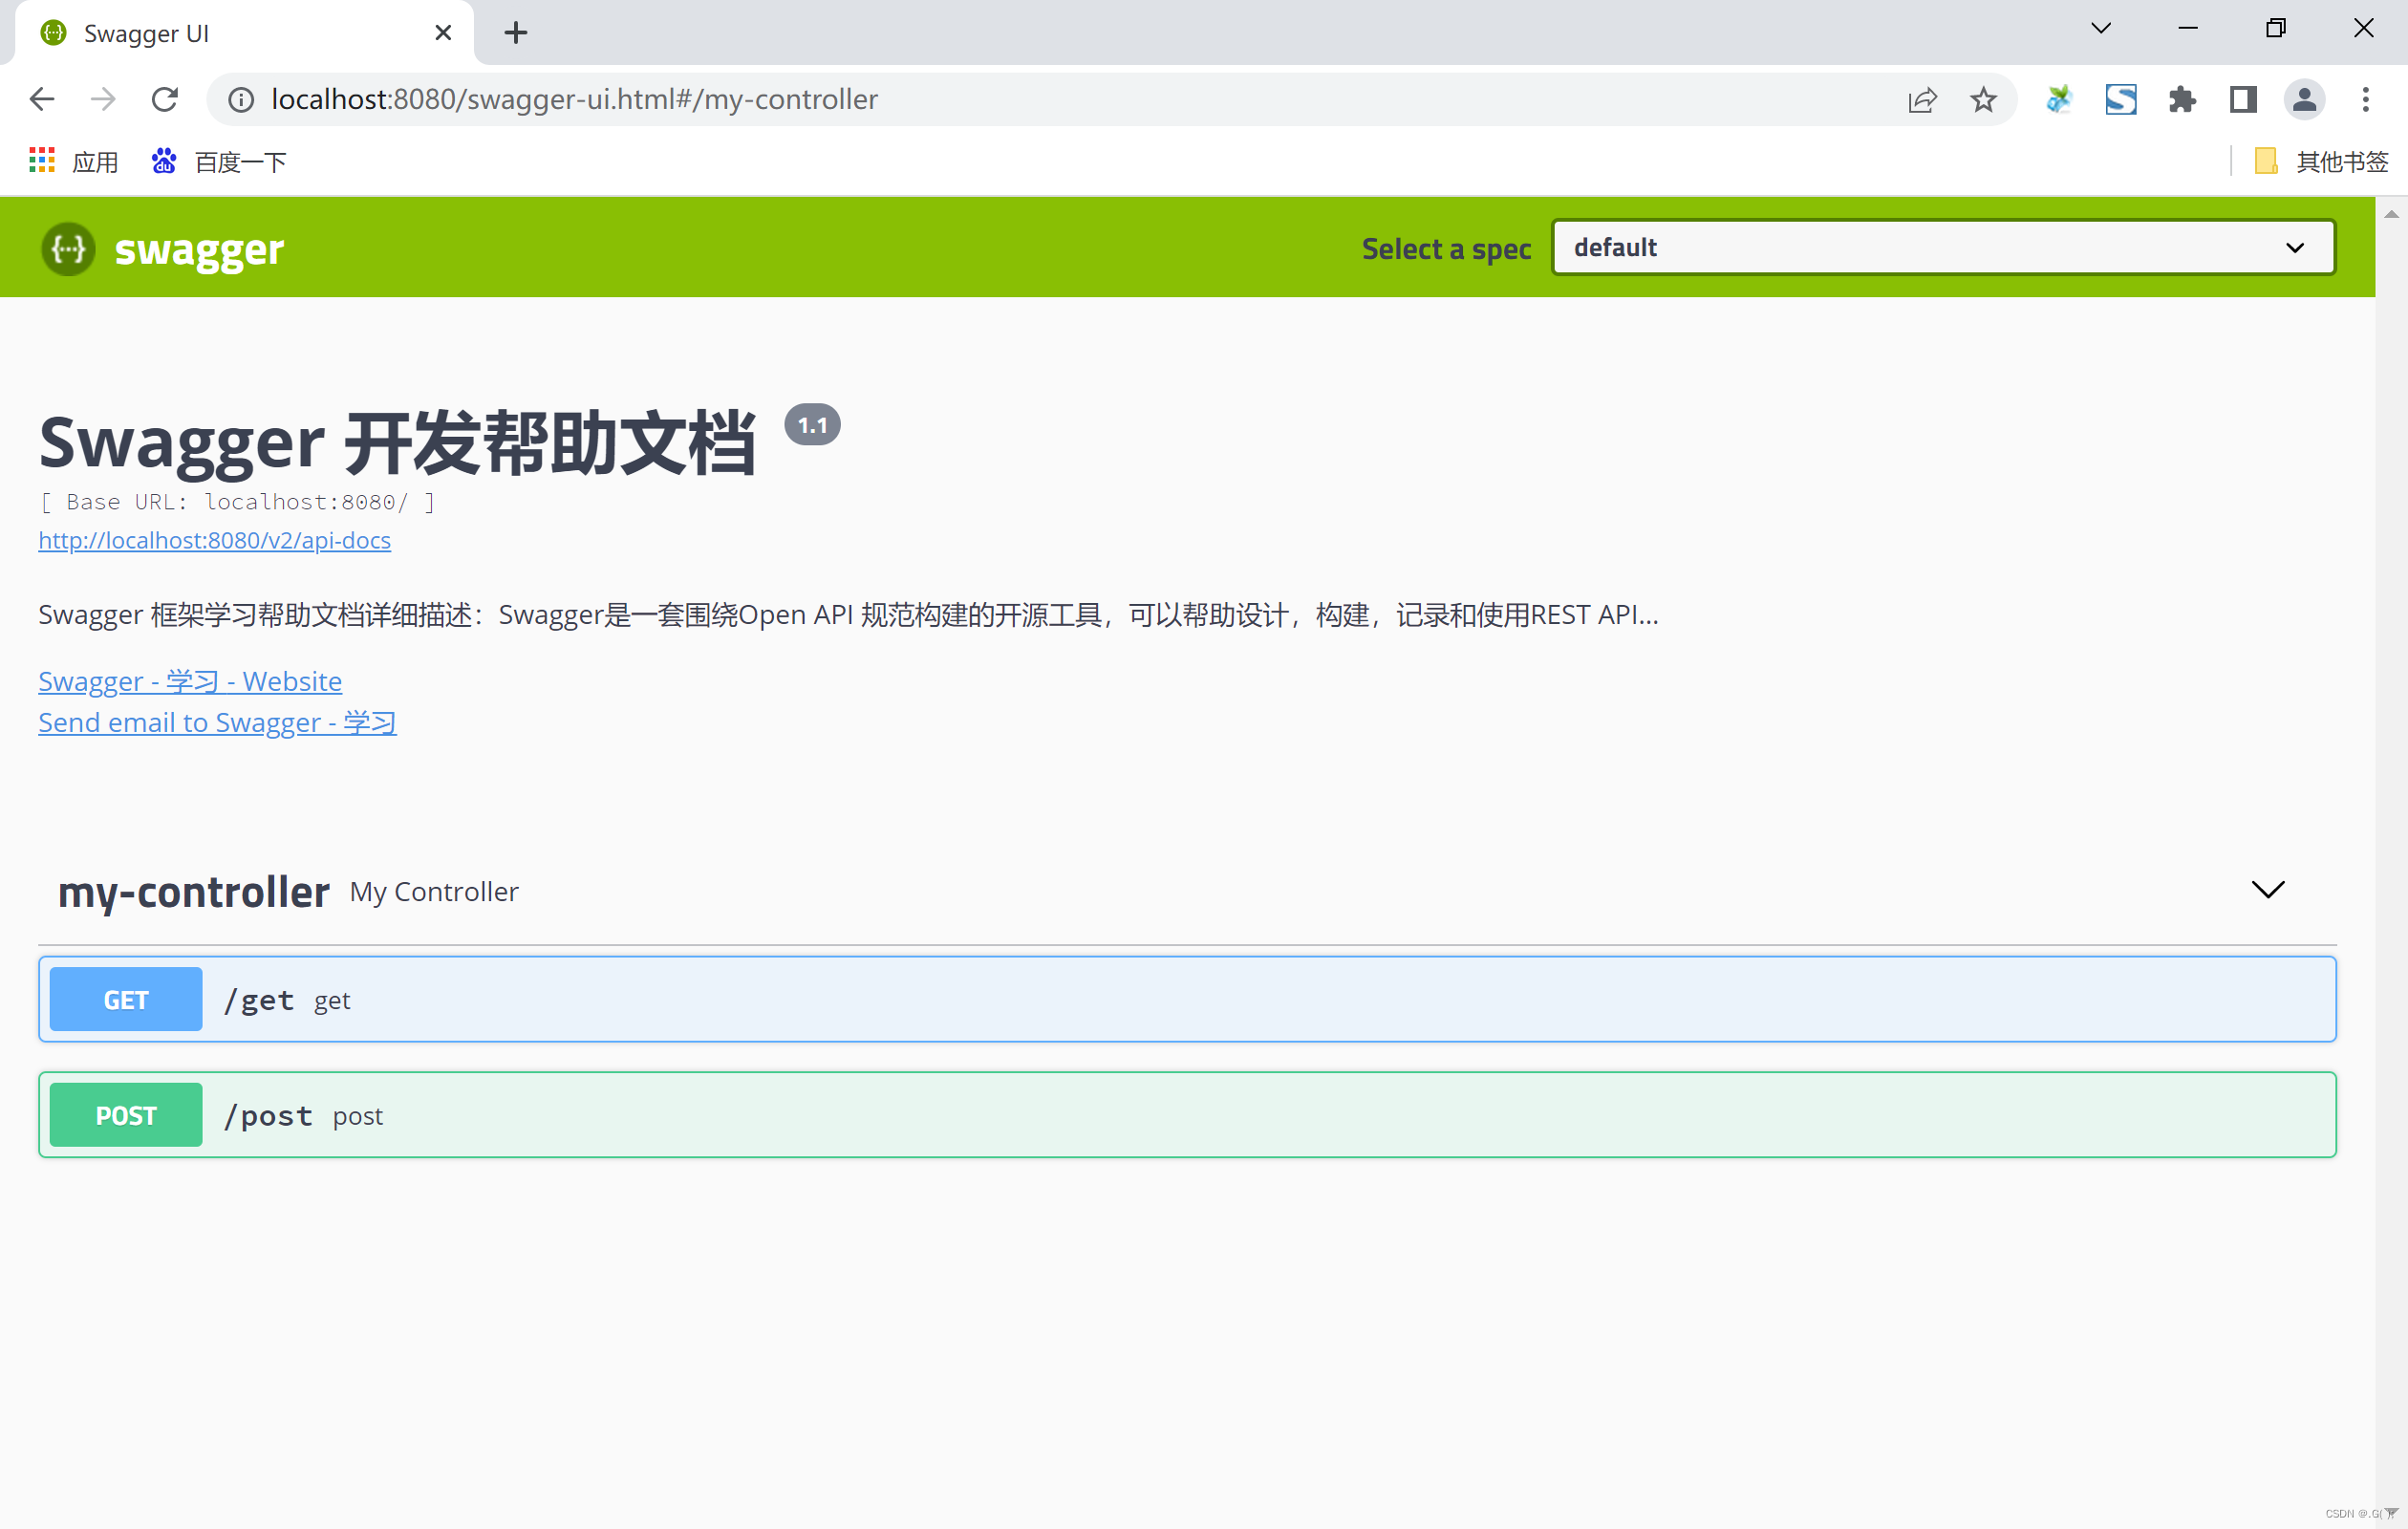Open the 应用 apps grid bookmark
The height and width of the screenshot is (1529, 2408).
(73, 161)
